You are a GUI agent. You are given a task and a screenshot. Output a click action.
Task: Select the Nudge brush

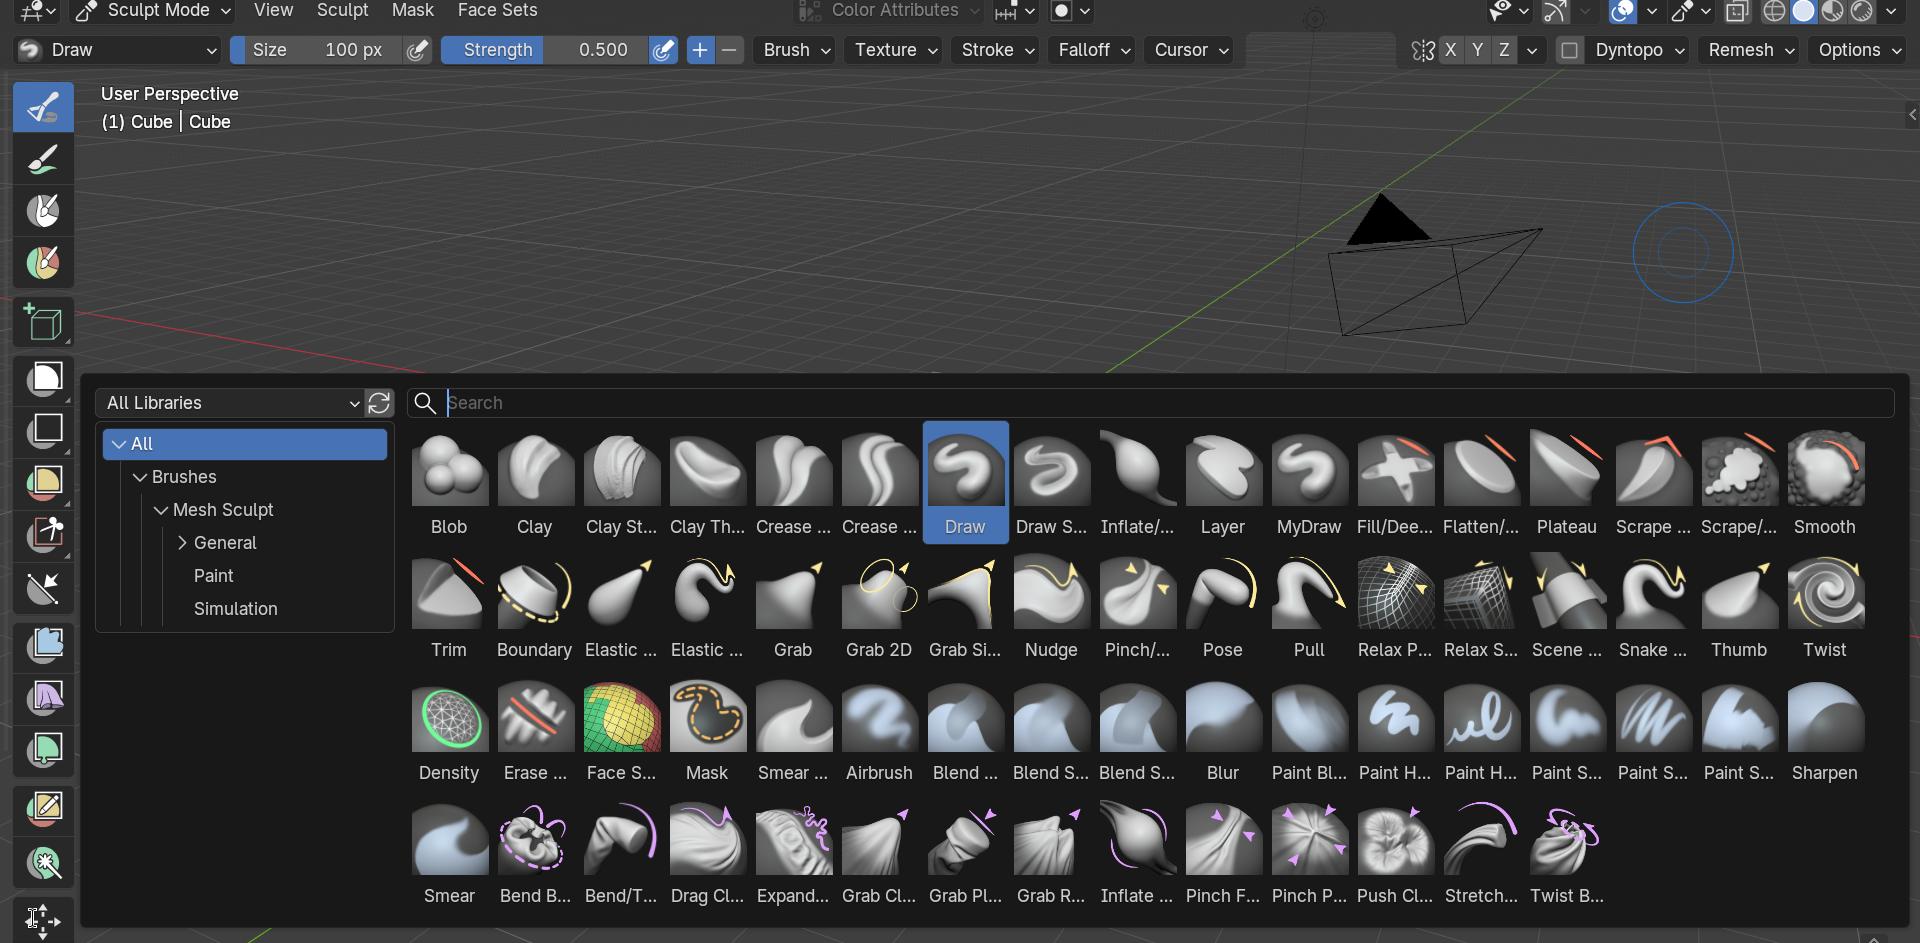coord(1051,606)
